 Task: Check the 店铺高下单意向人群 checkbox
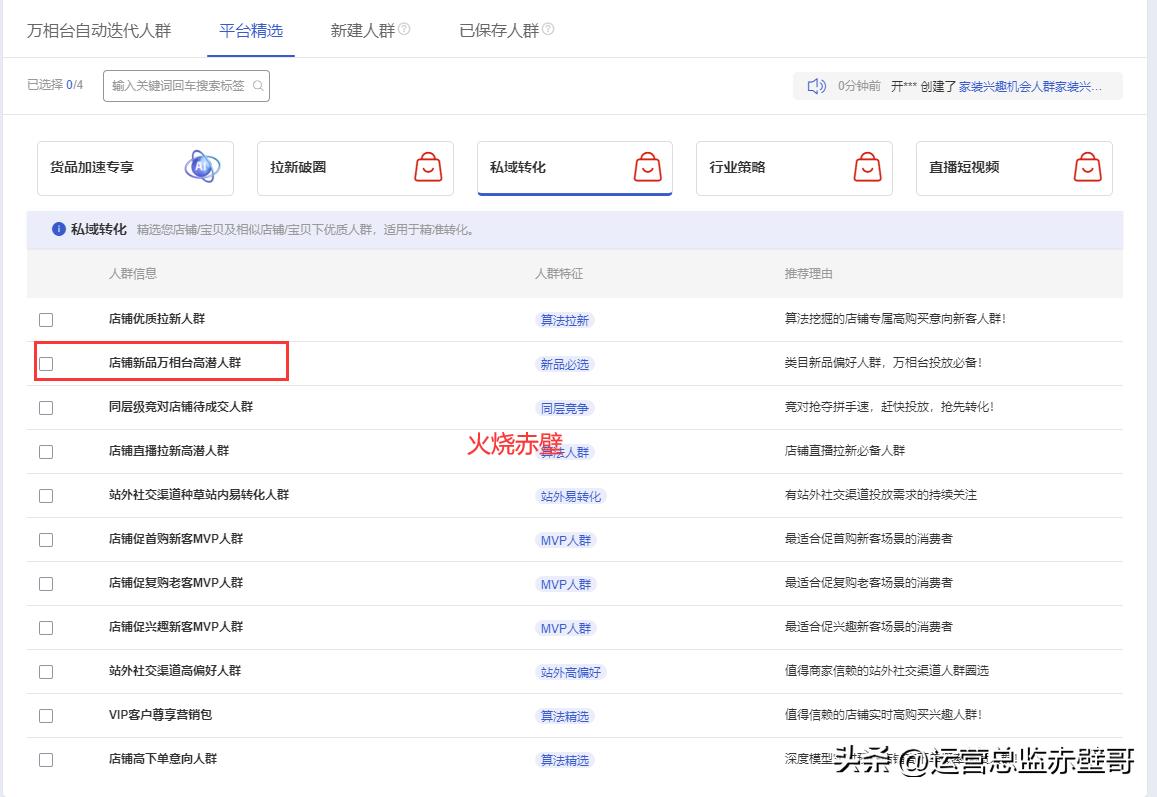pyautogui.click(x=45, y=760)
